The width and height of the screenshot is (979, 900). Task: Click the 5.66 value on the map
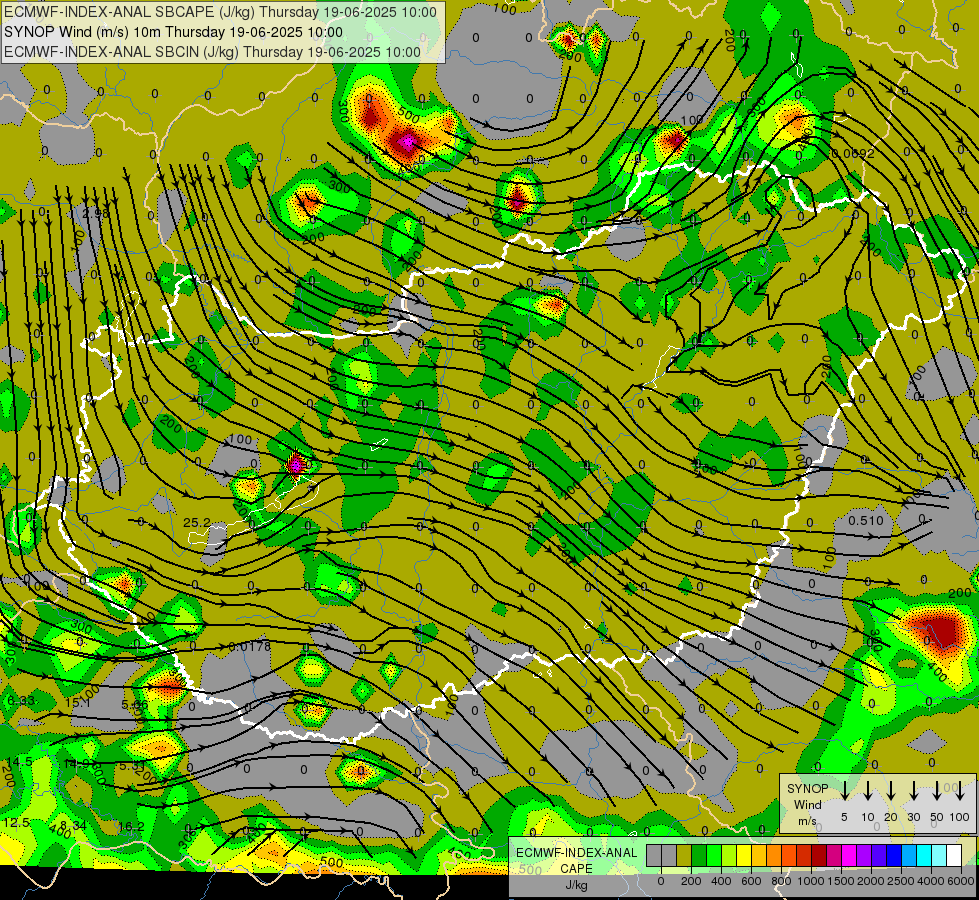pyautogui.click(x=135, y=705)
